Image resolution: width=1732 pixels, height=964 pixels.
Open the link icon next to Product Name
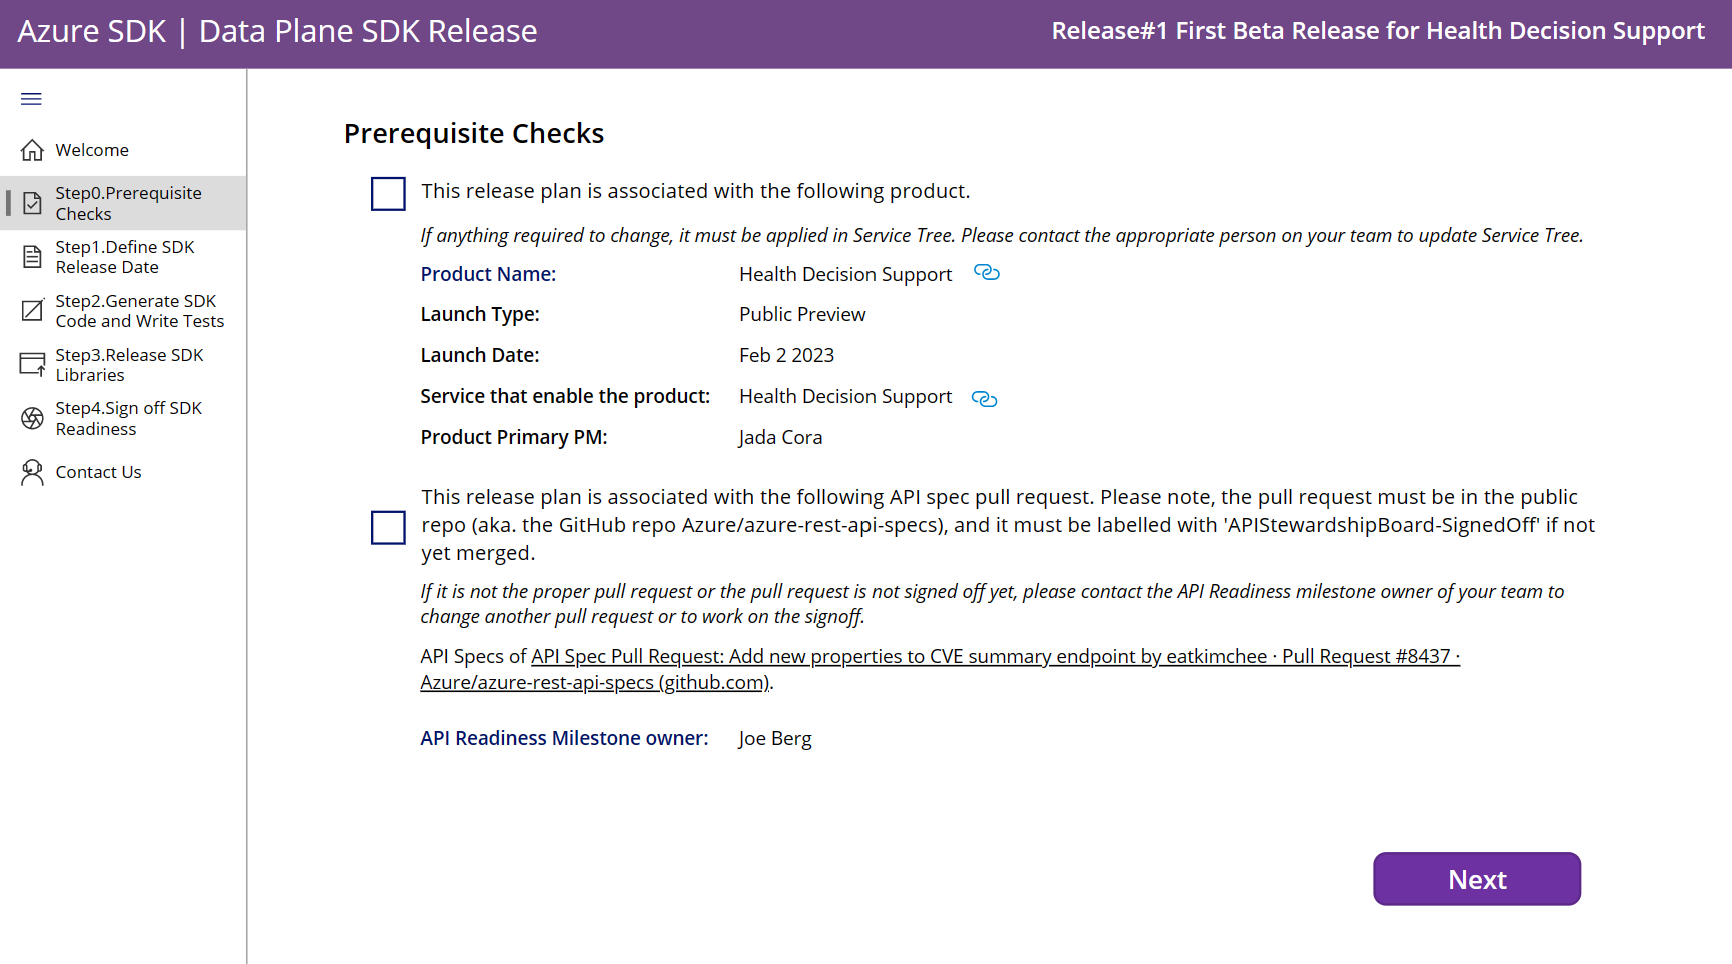(x=987, y=272)
